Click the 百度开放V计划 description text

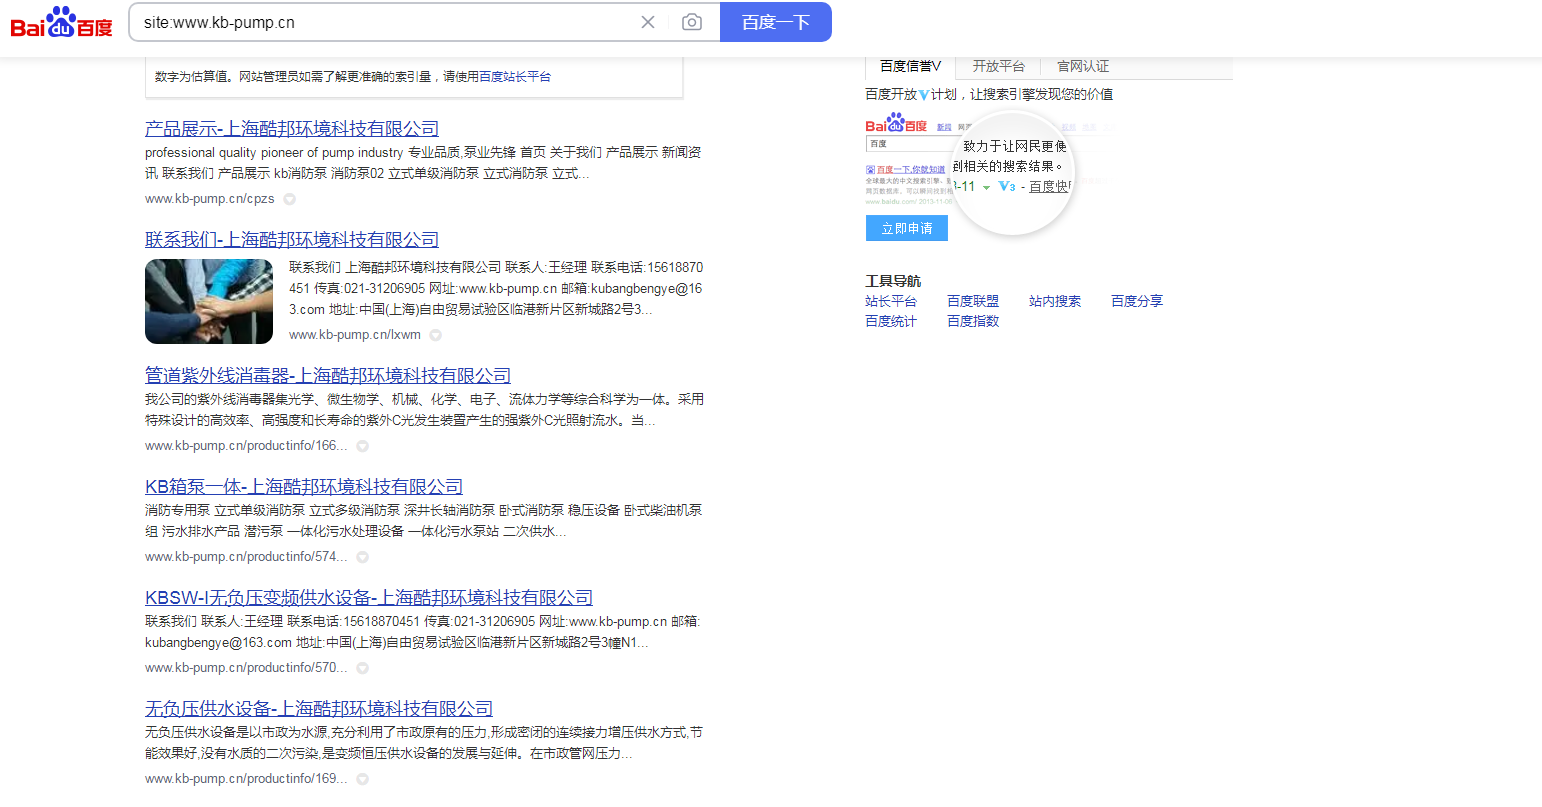click(x=989, y=94)
